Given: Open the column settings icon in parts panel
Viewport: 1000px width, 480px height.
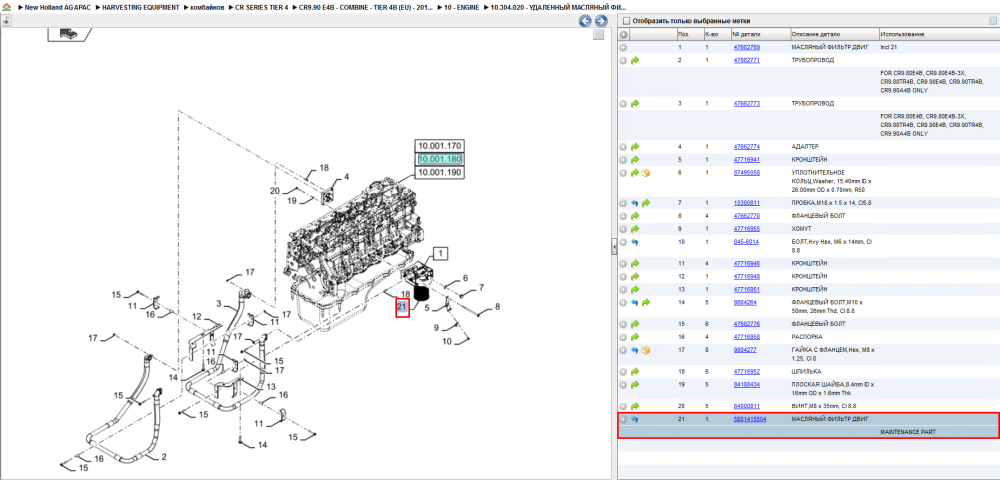Looking at the screenshot, I should pyautogui.click(x=992, y=20).
